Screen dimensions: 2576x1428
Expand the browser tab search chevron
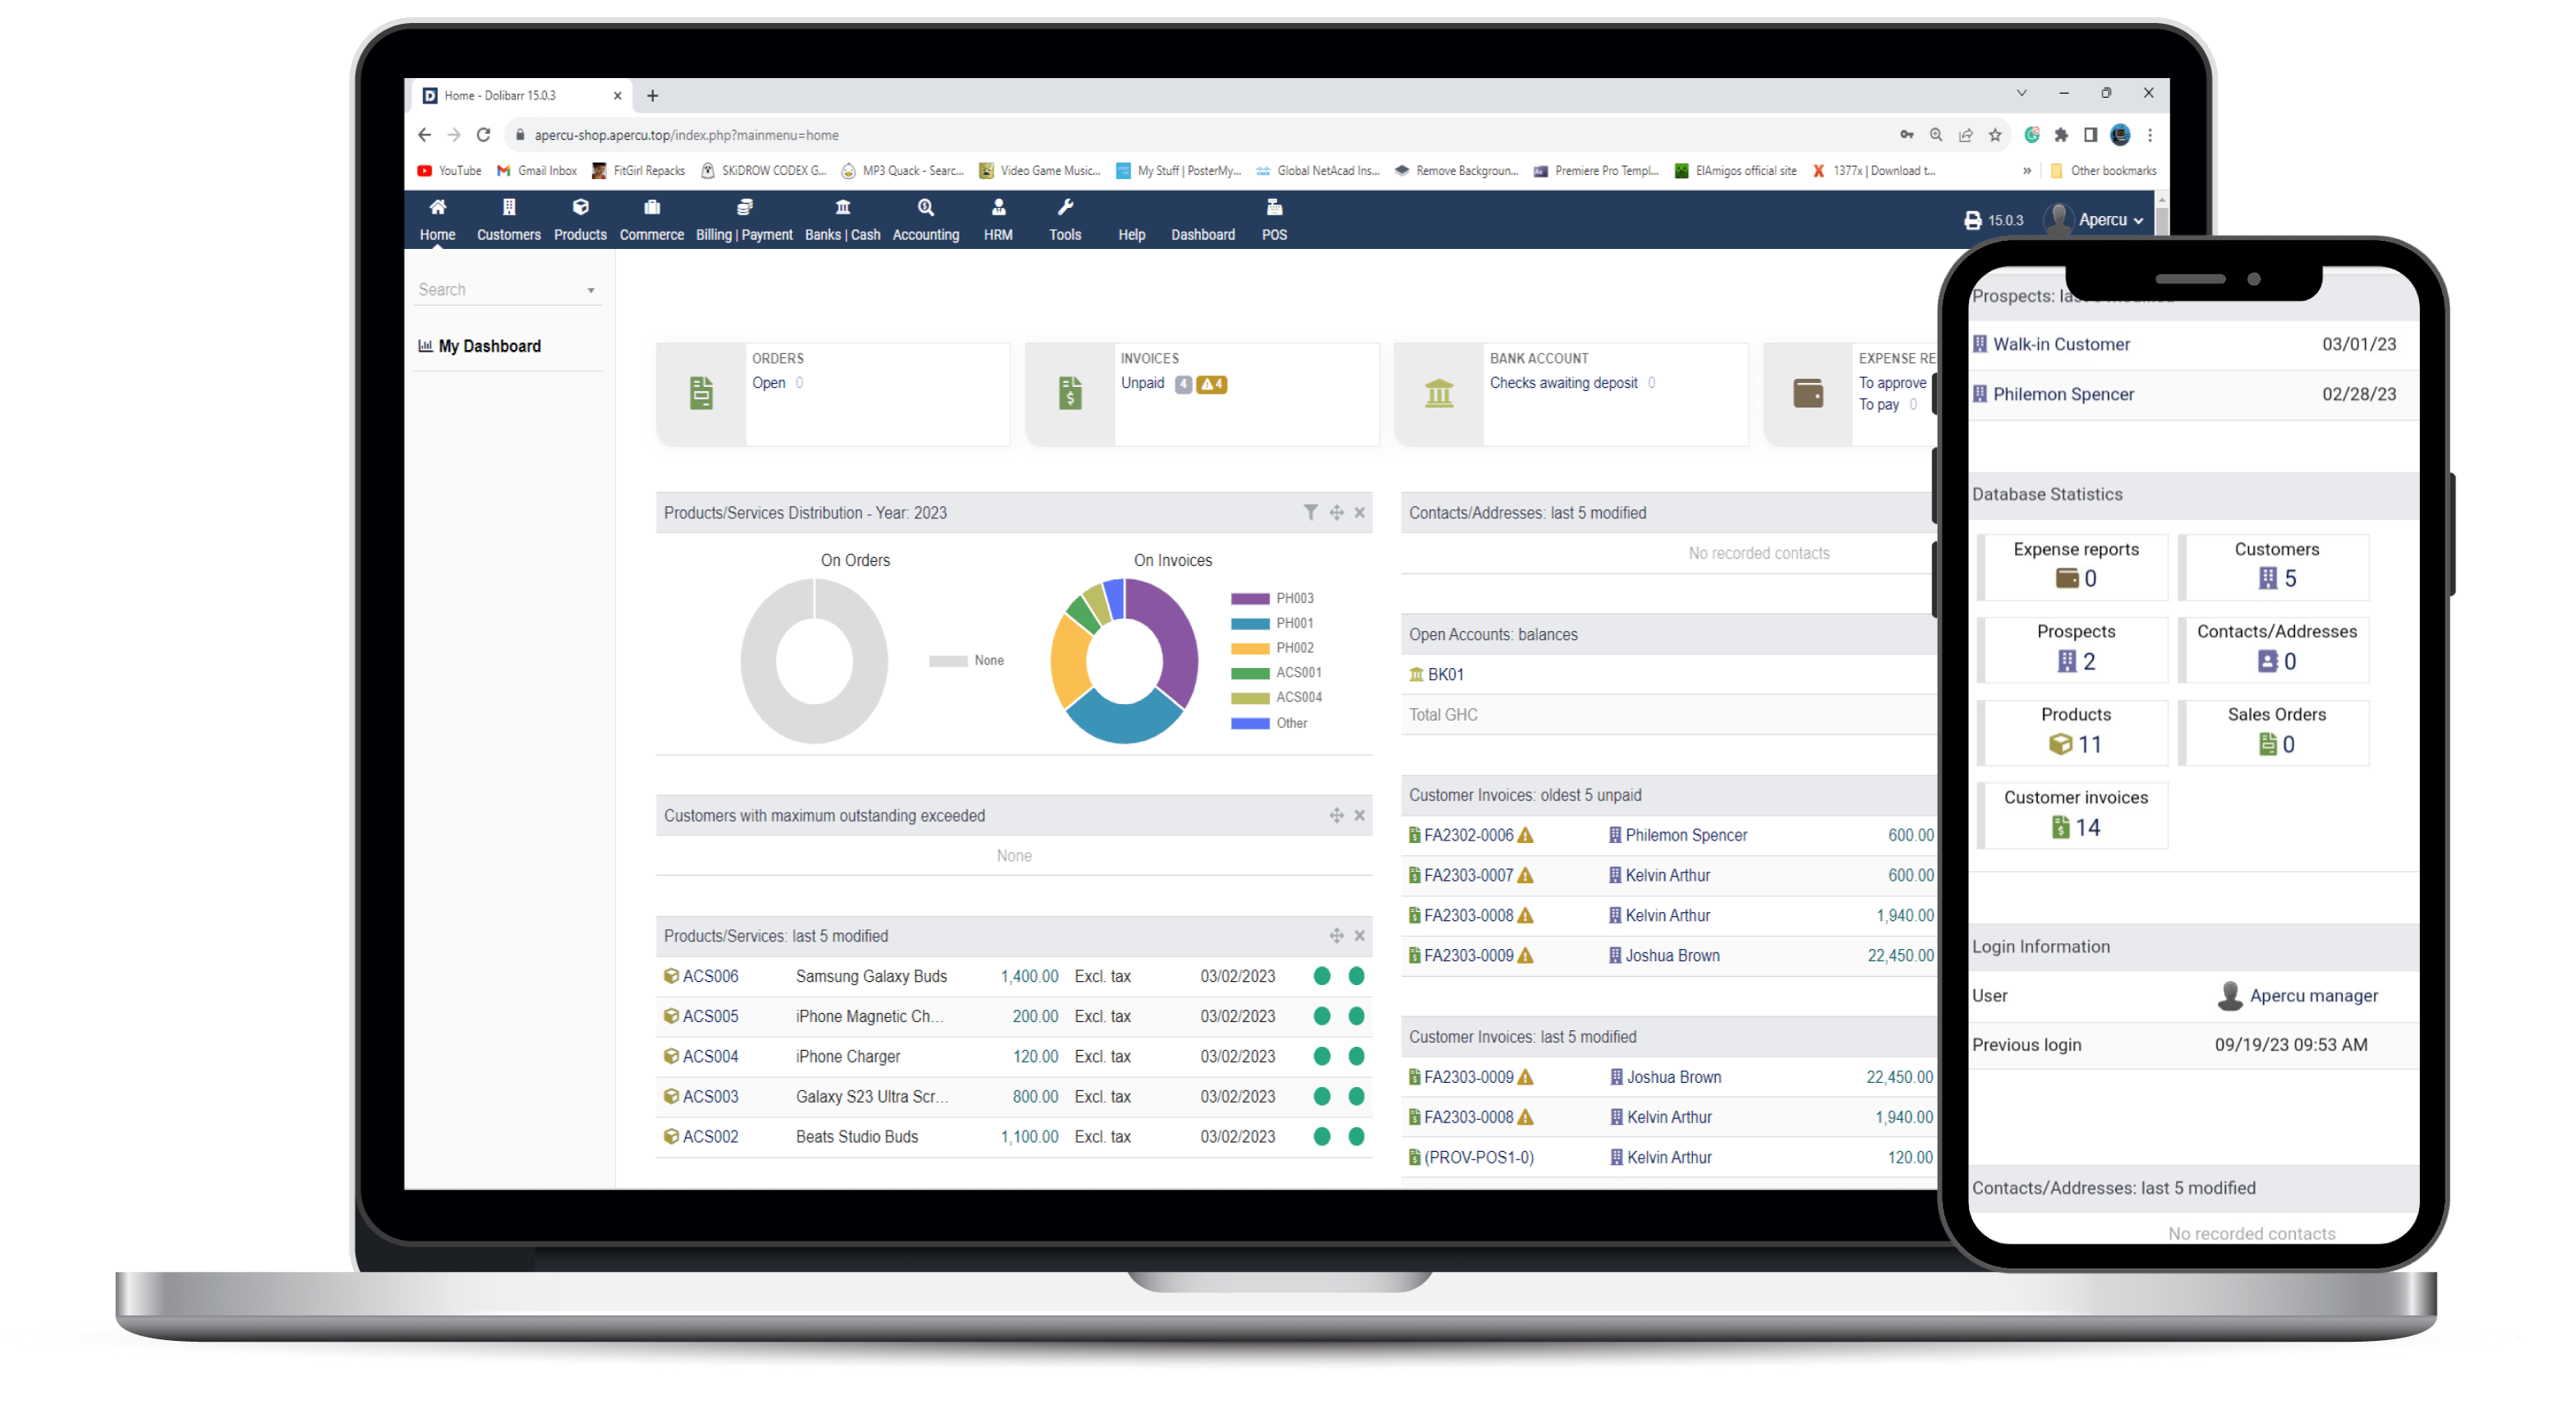2021,93
